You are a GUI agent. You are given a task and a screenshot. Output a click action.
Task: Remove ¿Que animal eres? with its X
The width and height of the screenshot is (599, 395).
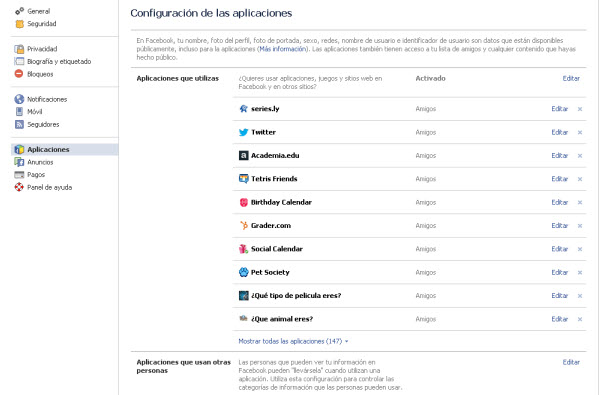pos(580,319)
